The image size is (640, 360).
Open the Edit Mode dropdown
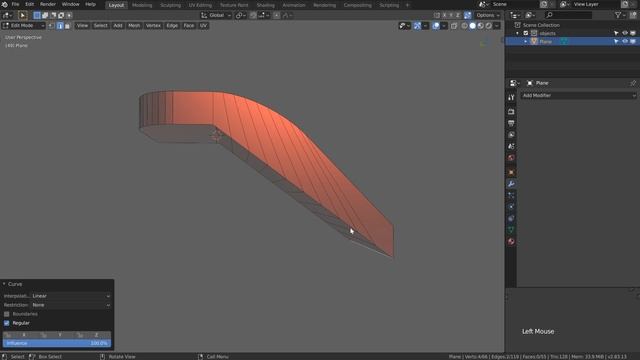(x=24, y=26)
